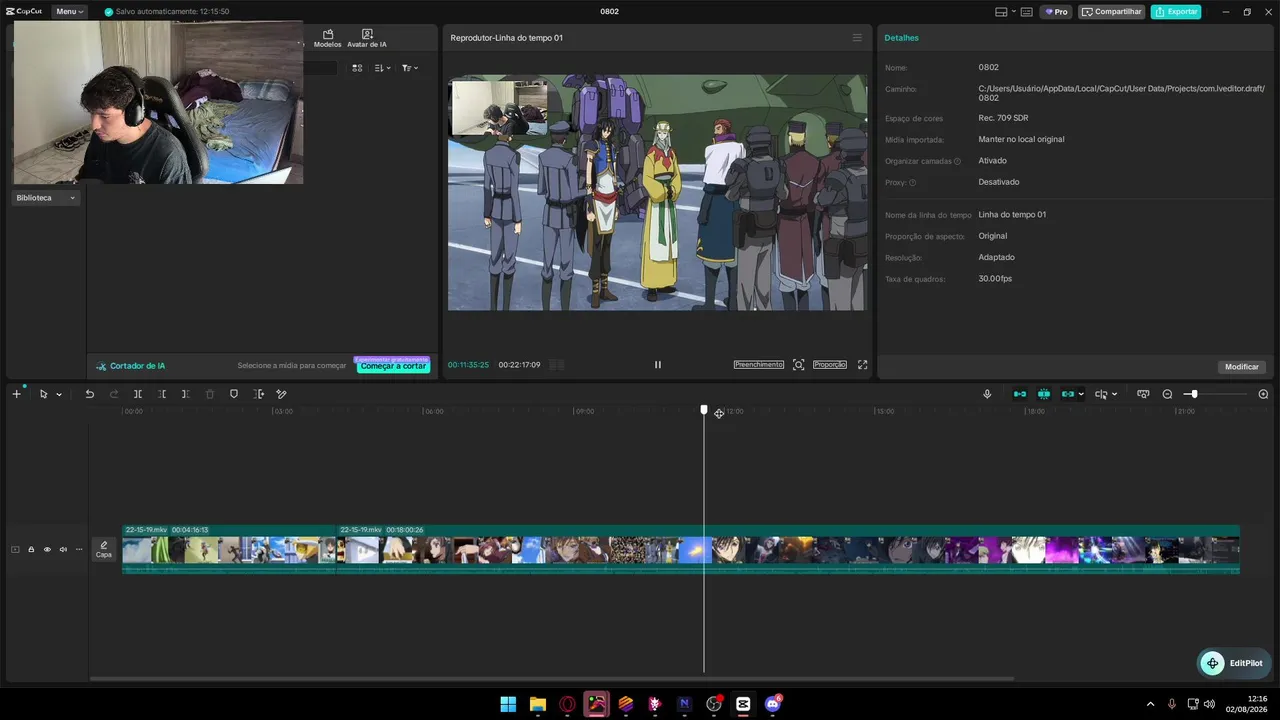Toggle auto snapping on the timeline

click(x=1044, y=394)
